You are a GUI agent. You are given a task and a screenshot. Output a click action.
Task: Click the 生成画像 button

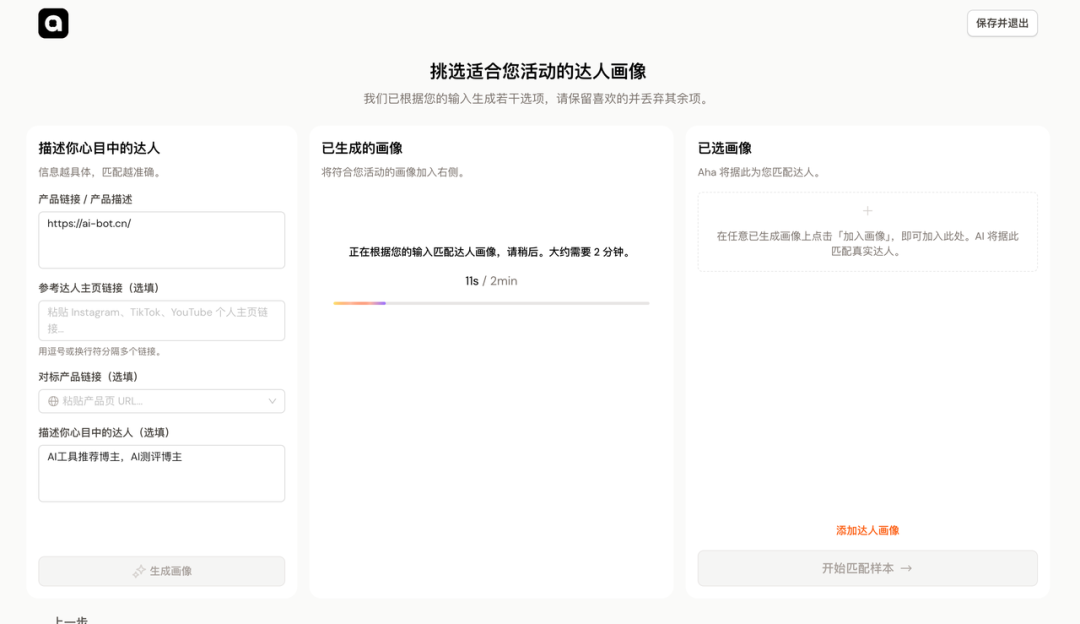[x=161, y=571]
